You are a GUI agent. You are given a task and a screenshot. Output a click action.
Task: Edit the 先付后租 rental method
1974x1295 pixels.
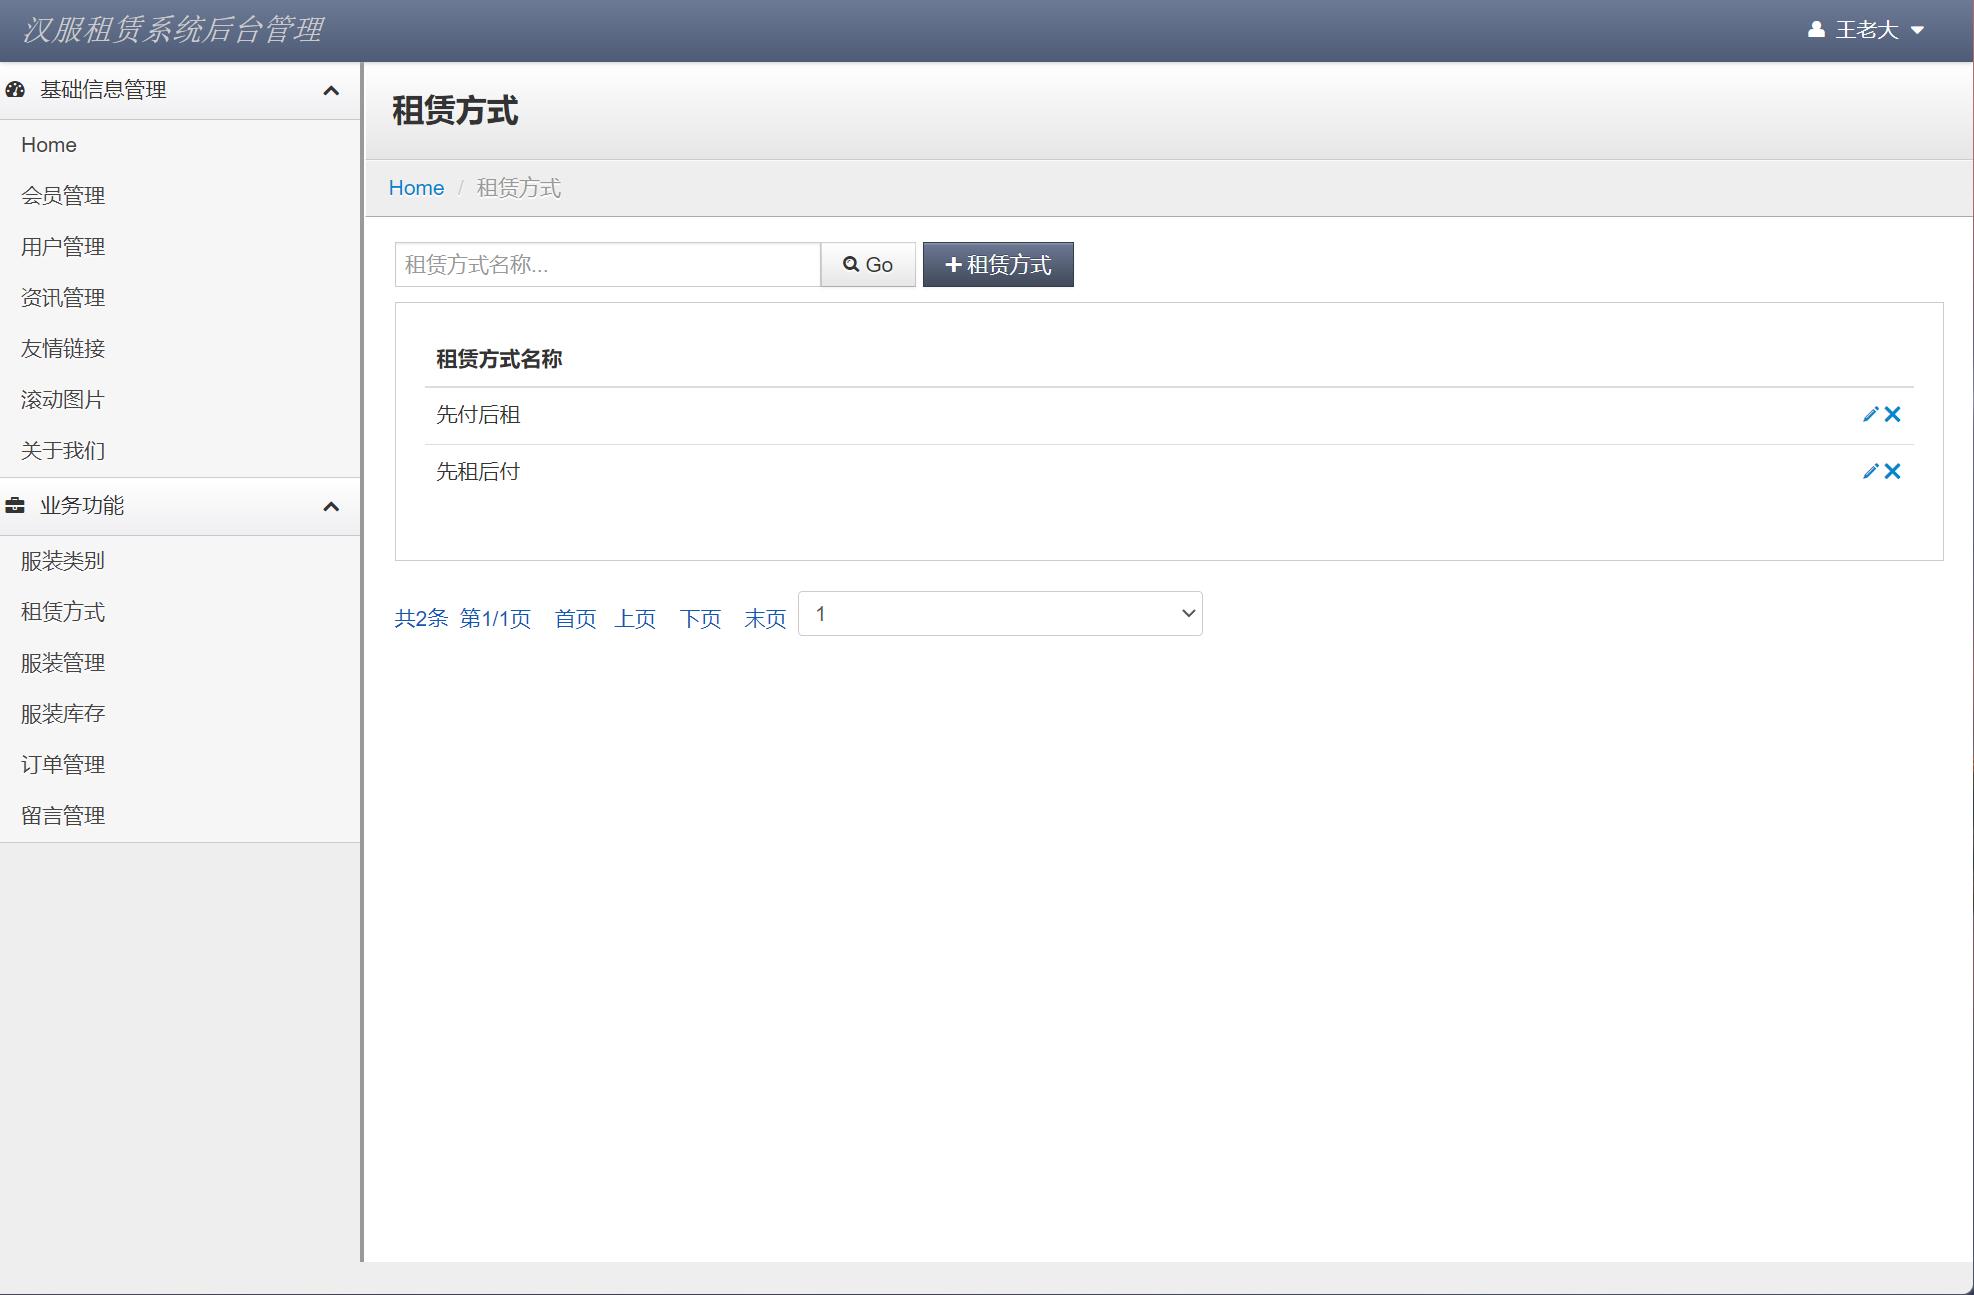click(1869, 413)
